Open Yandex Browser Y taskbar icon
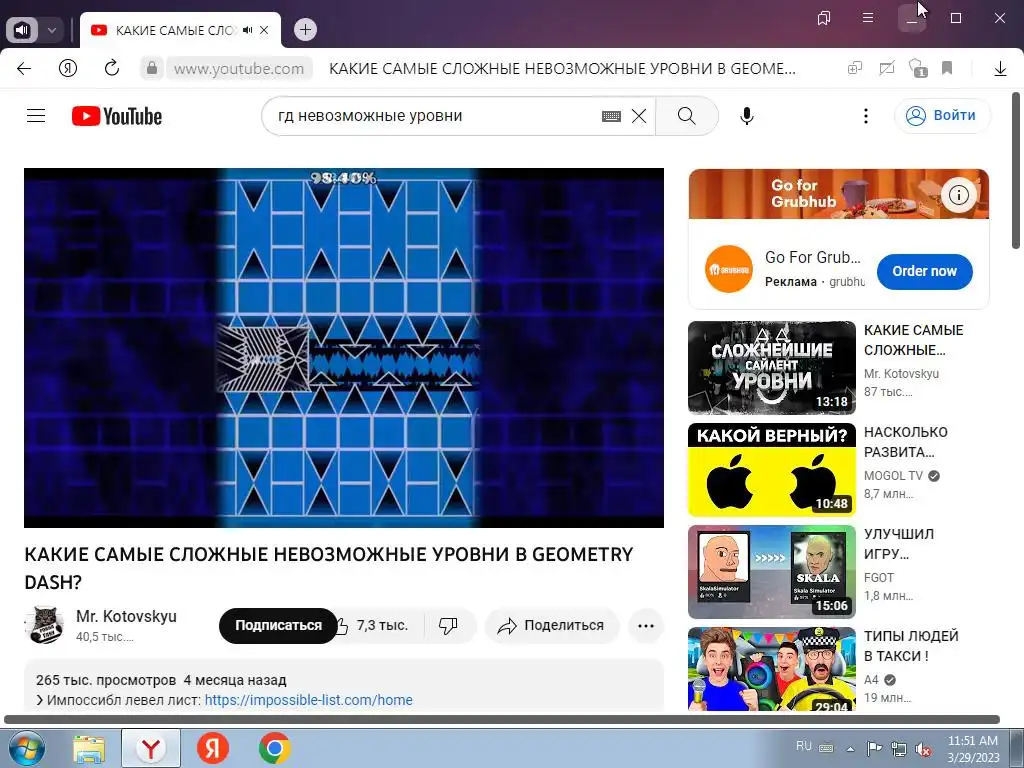The width and height of the screenshot is (1024, 768). [151, 748]
